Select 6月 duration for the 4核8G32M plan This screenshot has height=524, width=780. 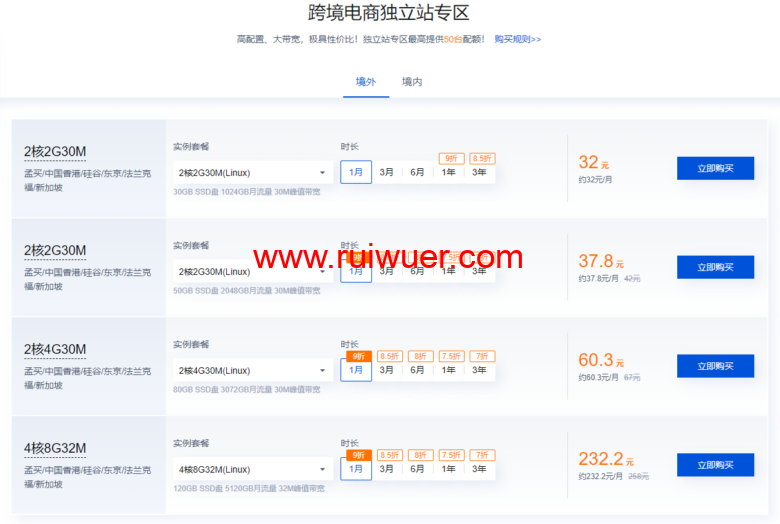coord(417,469)
